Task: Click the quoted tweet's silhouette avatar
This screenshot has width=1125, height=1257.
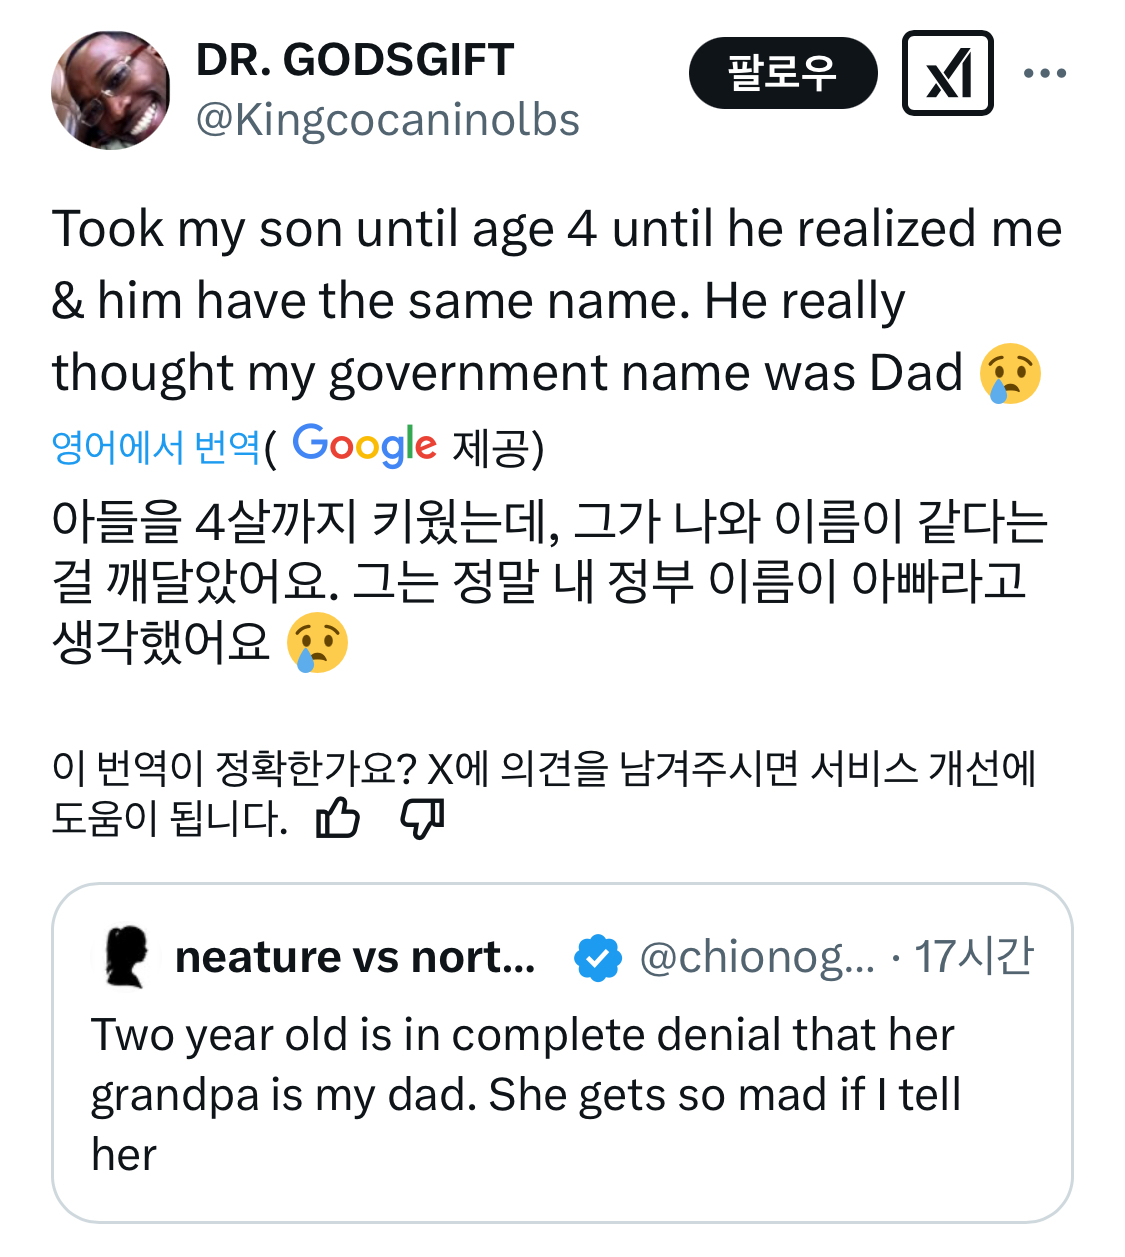Action: pyautogui.click(x=126, y=957)
